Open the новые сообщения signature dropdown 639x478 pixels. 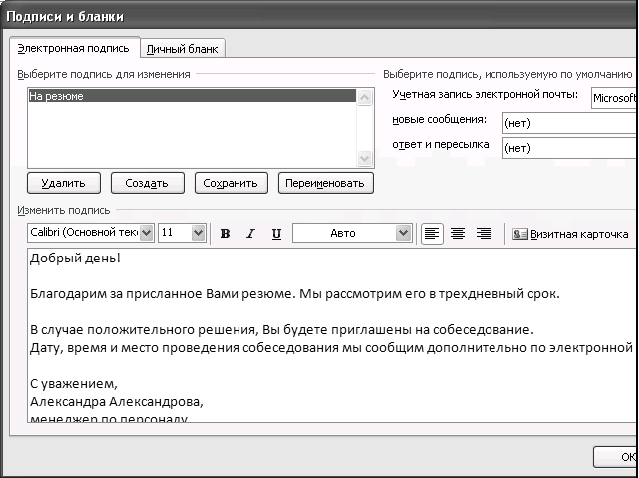[x=568, y=123]
